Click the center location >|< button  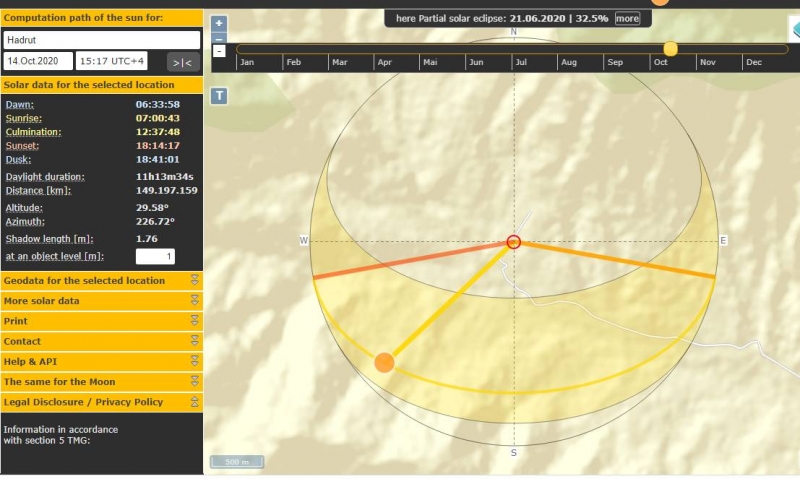182,62
